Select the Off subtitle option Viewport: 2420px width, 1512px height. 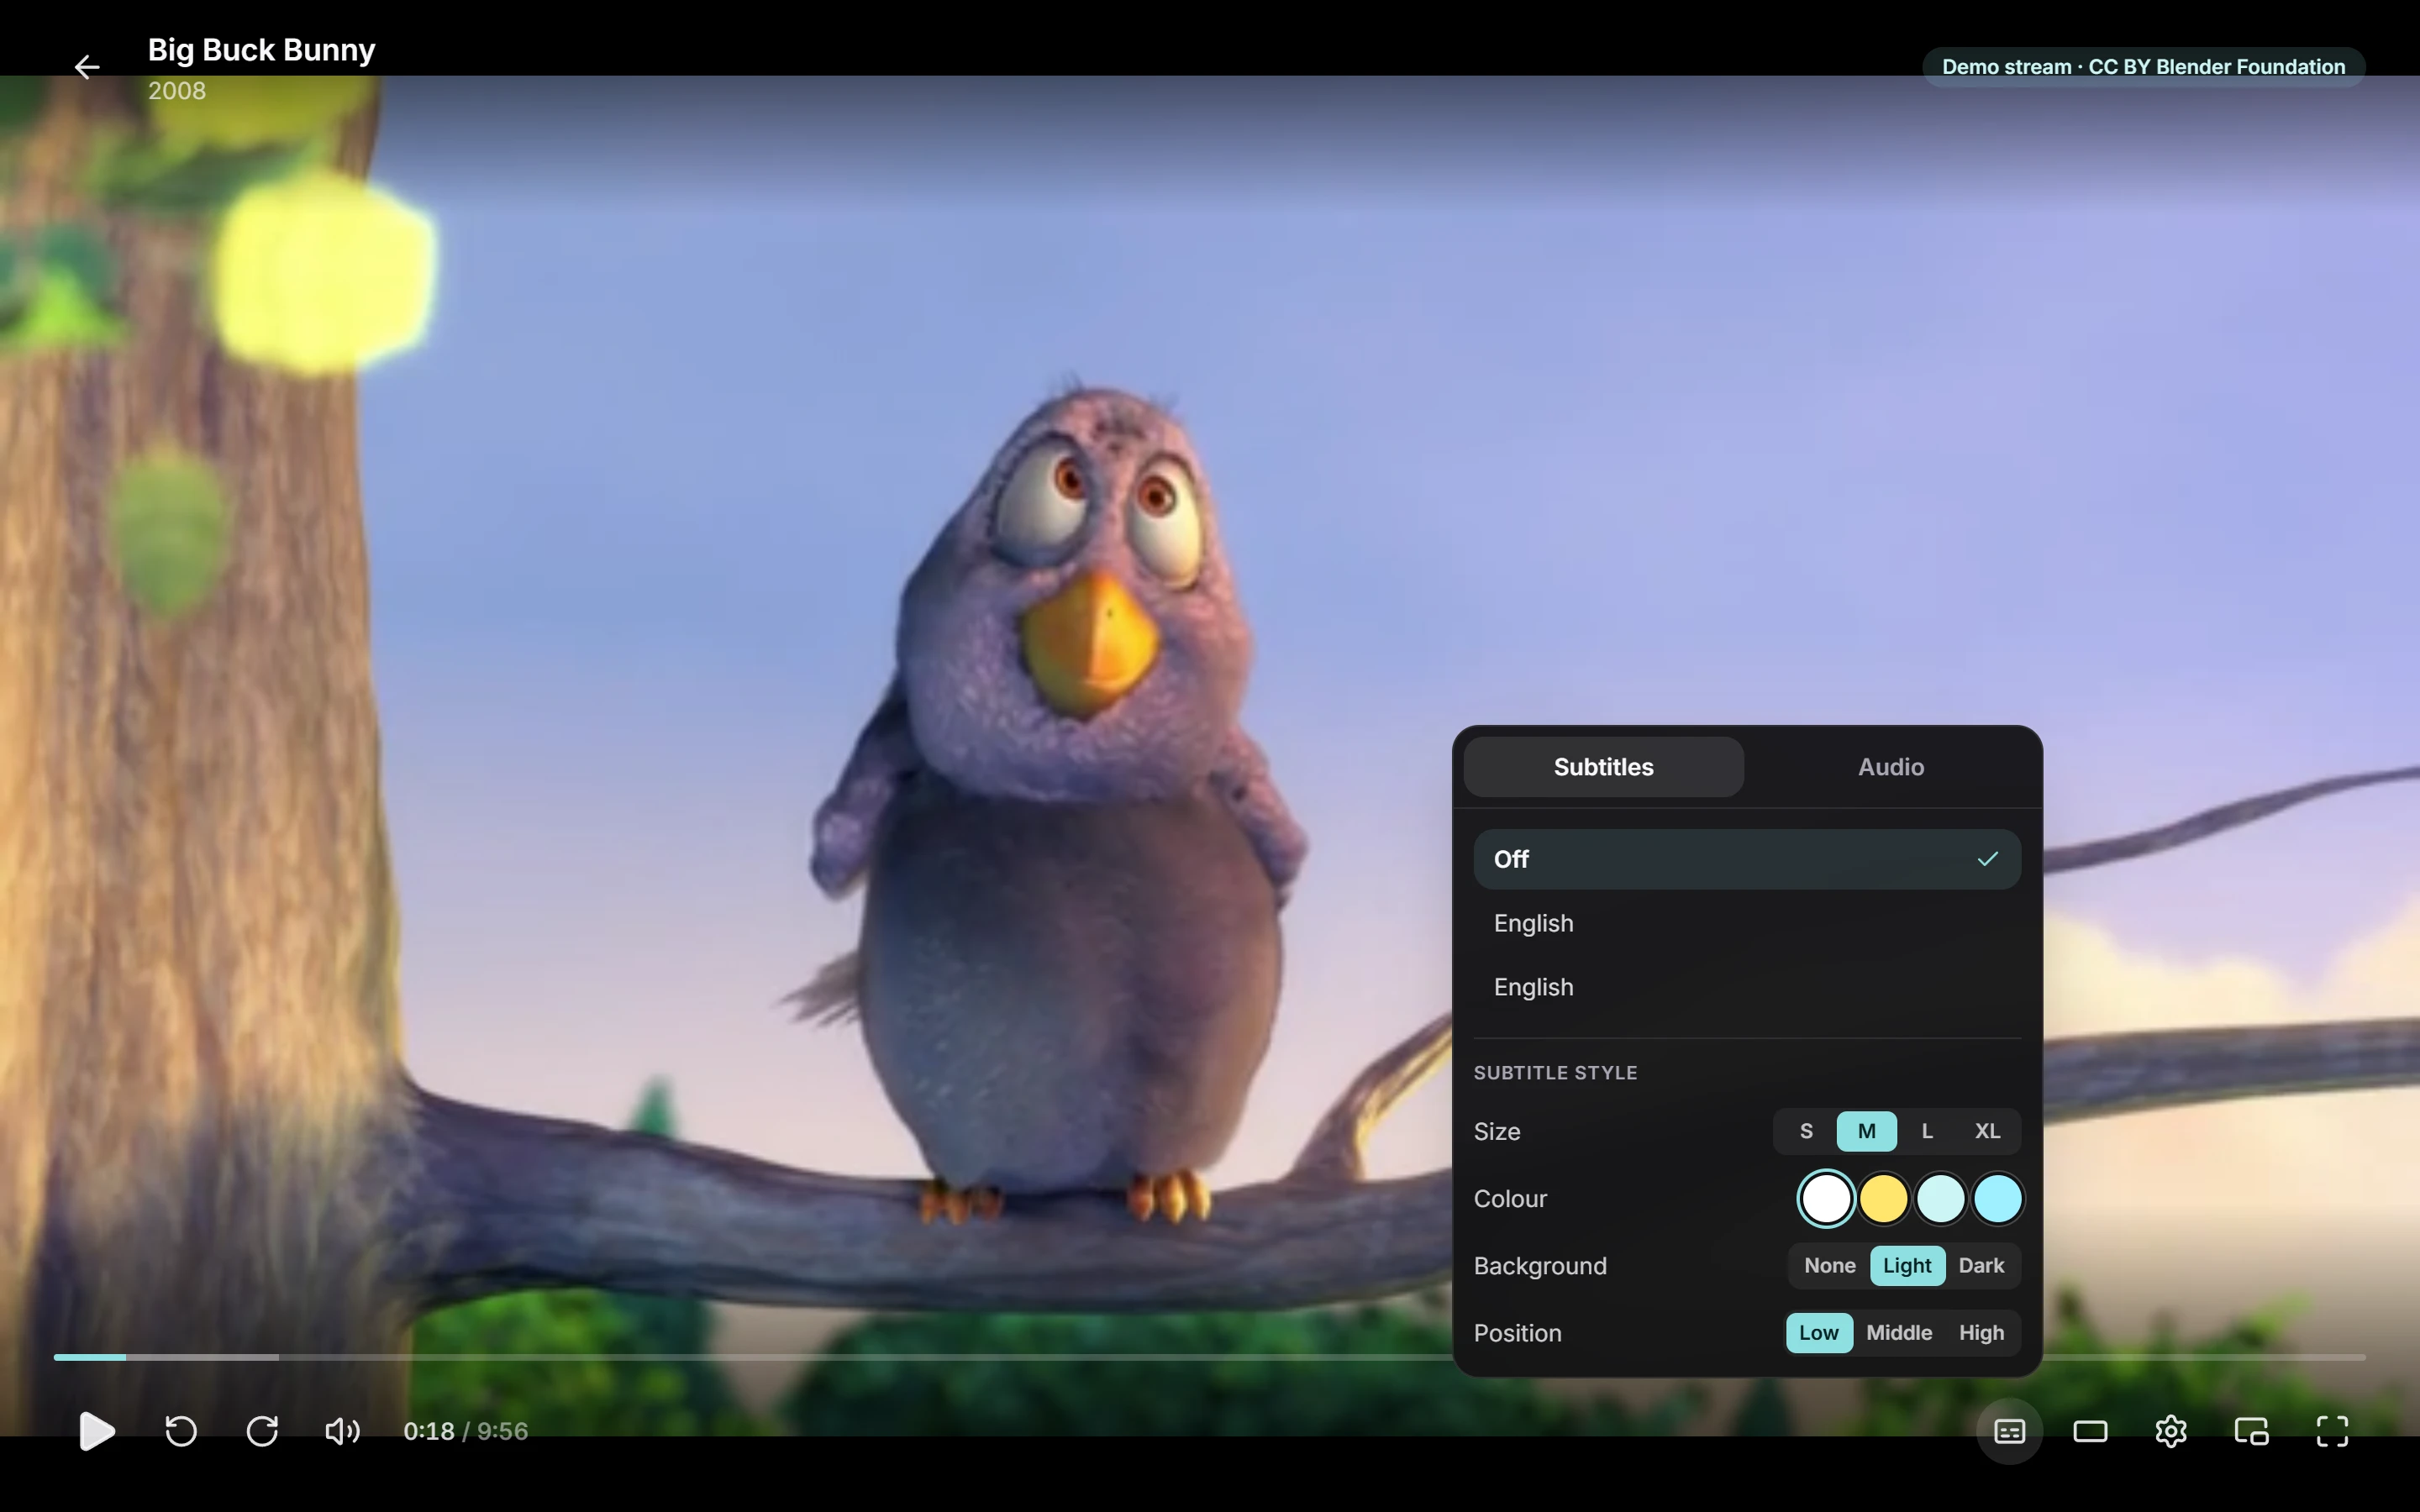tap(1747, 859)
